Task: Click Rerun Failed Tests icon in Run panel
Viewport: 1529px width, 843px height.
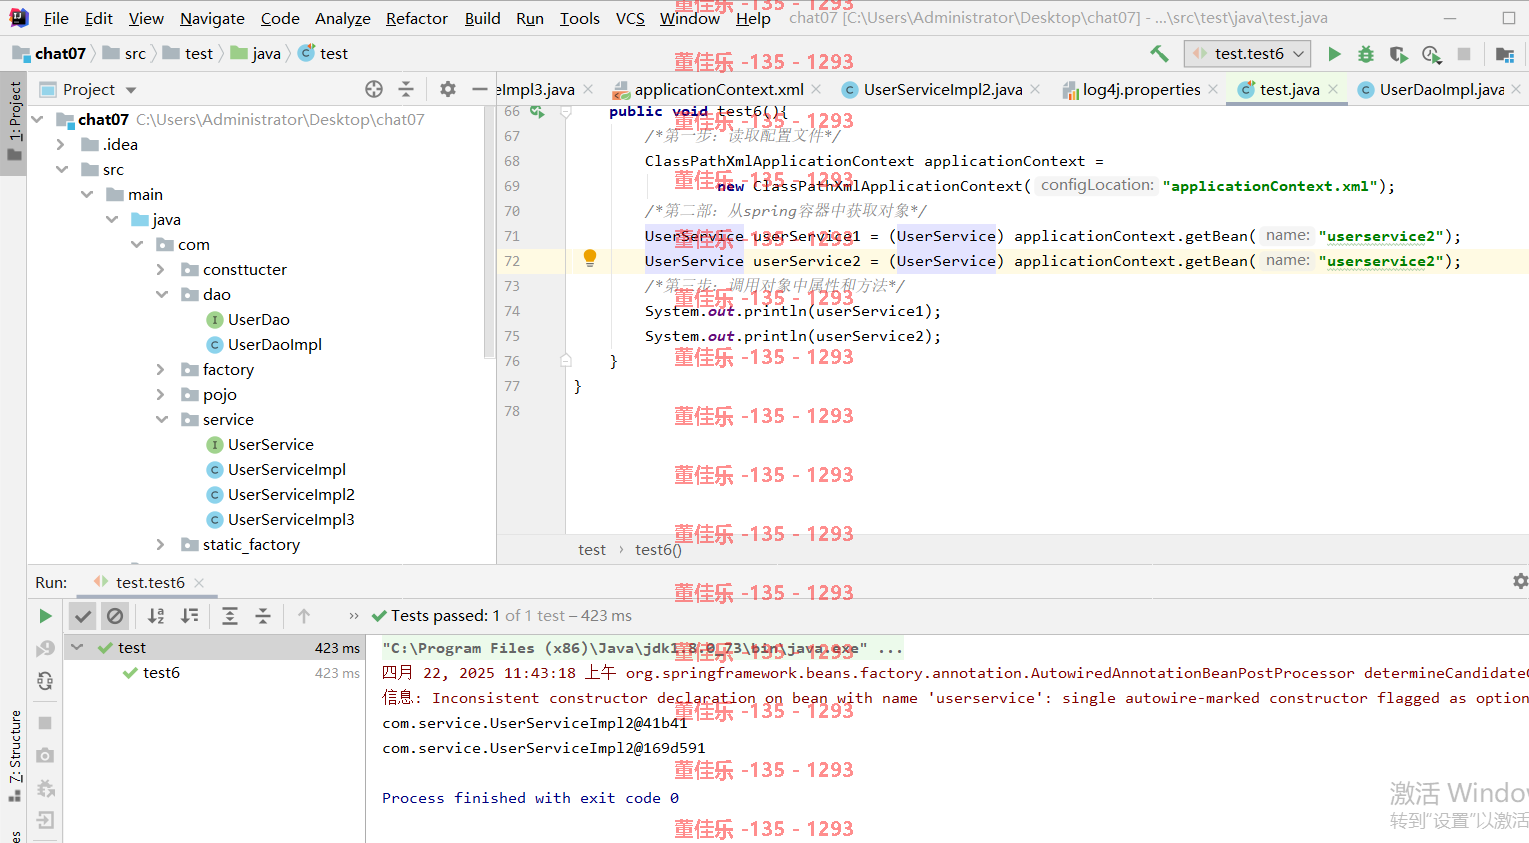Action: pyautogui.click(x=45, y=649)
